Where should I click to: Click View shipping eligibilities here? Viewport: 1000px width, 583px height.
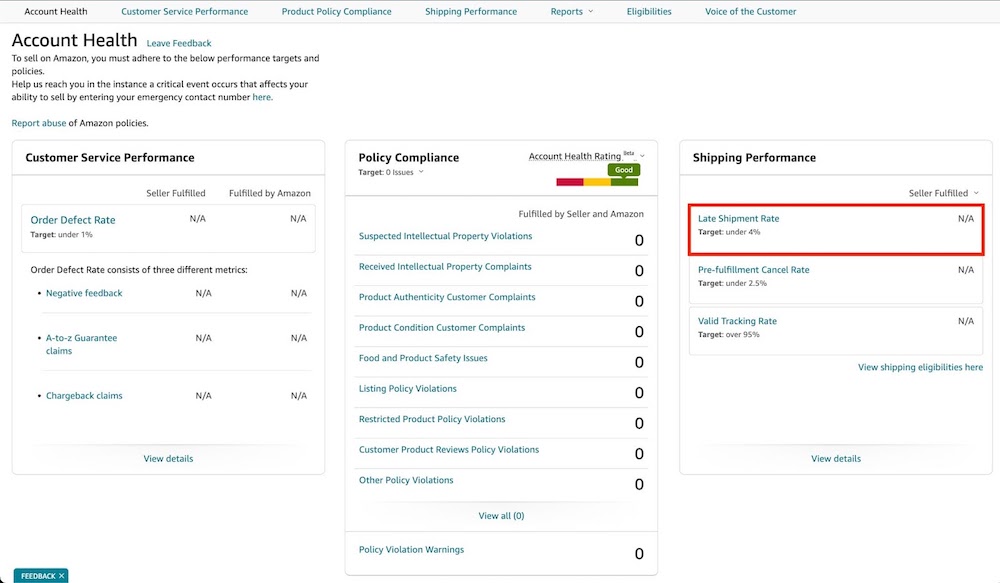point(920,367)
